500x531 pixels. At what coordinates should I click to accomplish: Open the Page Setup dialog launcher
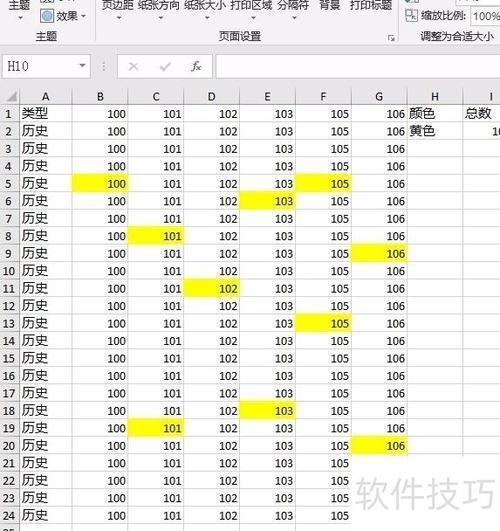tap(391, 38)
